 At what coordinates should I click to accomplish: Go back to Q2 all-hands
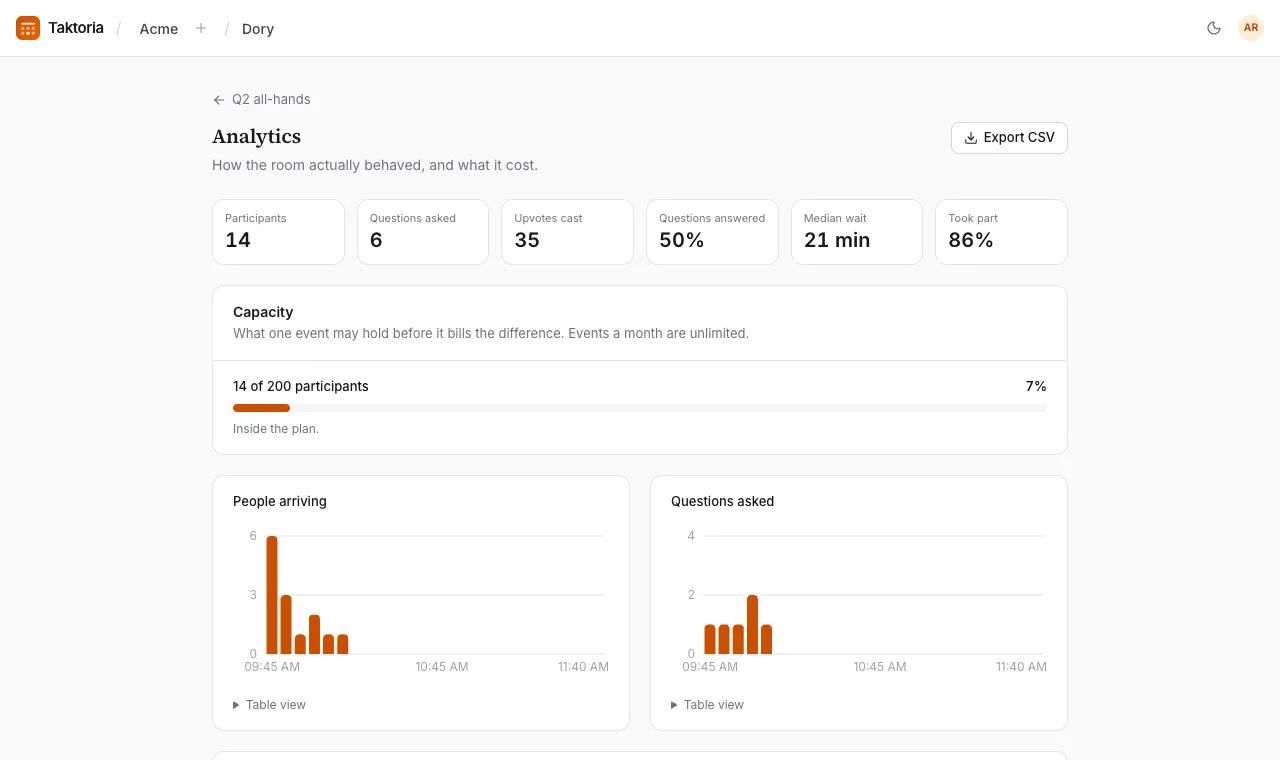[261, 100]
